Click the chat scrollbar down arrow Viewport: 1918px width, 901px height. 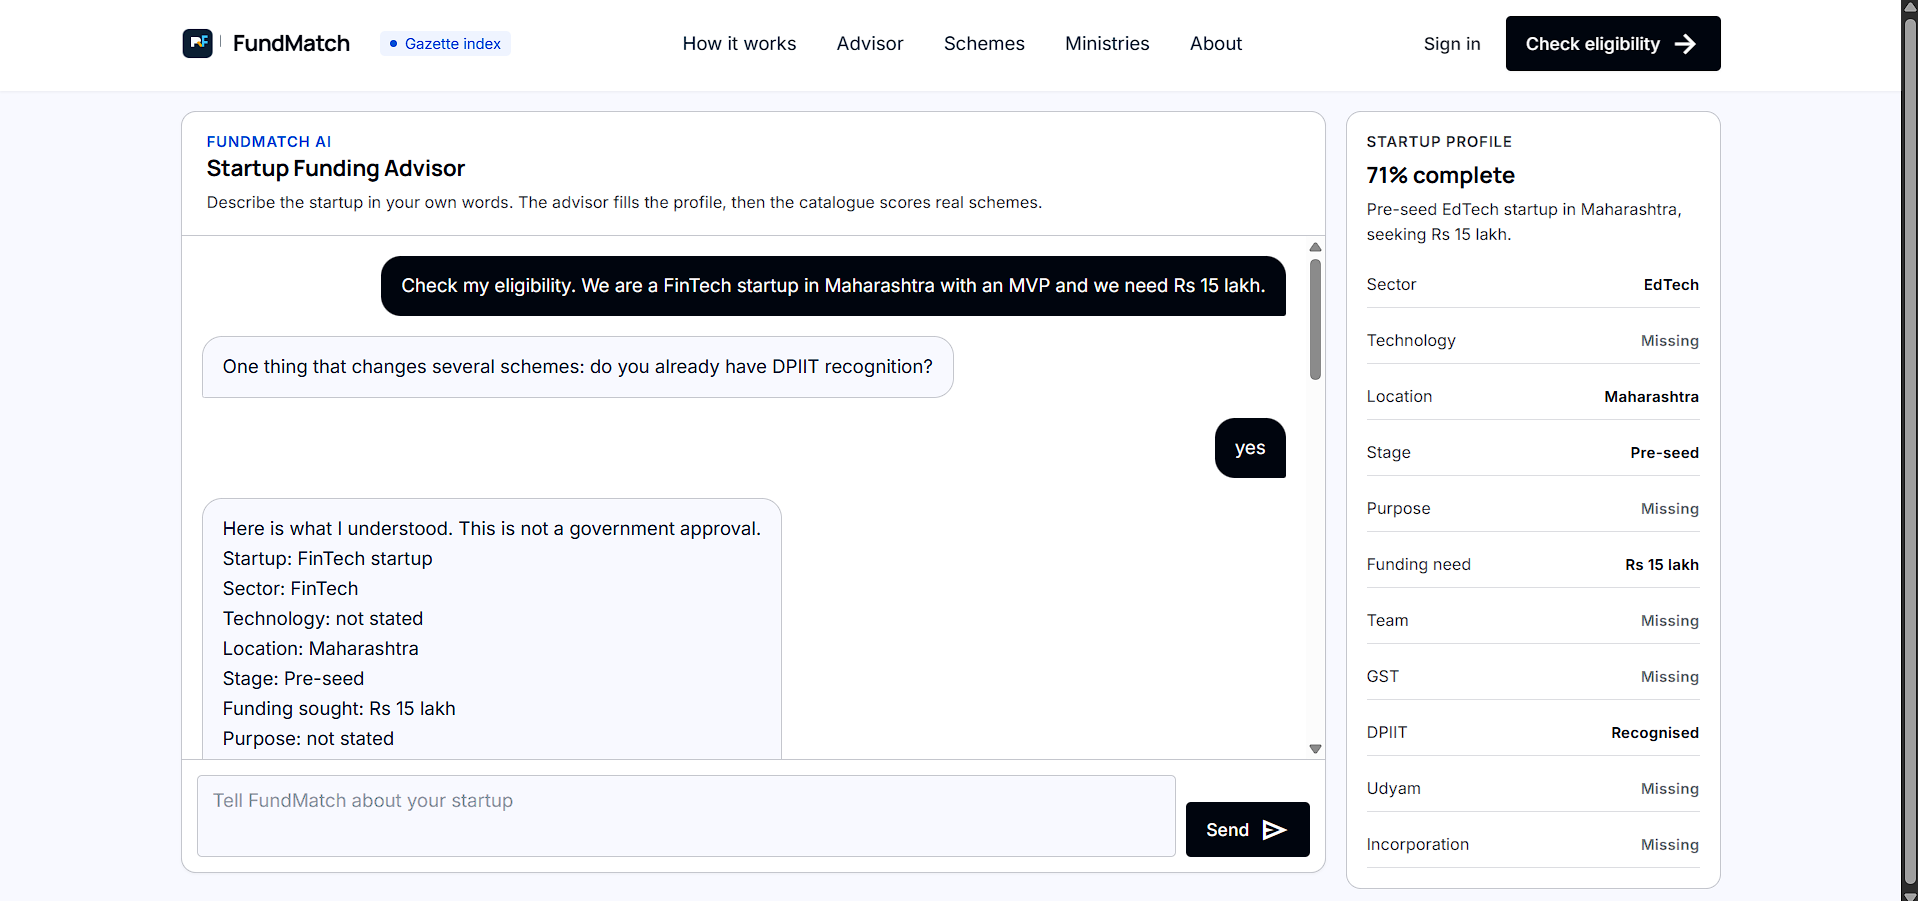click(1315, 749)
